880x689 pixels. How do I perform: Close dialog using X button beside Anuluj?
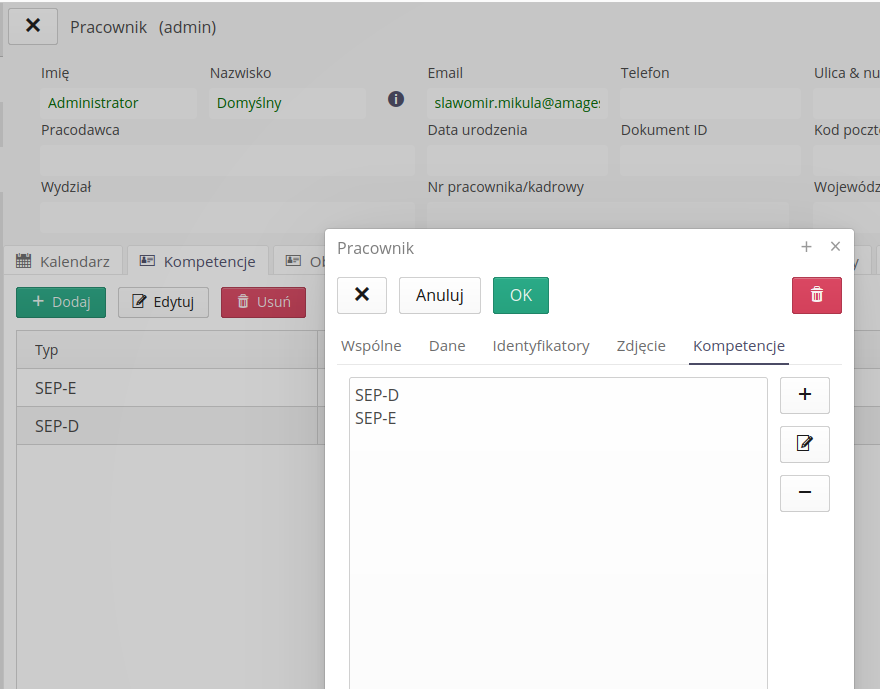(x=362, y=295)
